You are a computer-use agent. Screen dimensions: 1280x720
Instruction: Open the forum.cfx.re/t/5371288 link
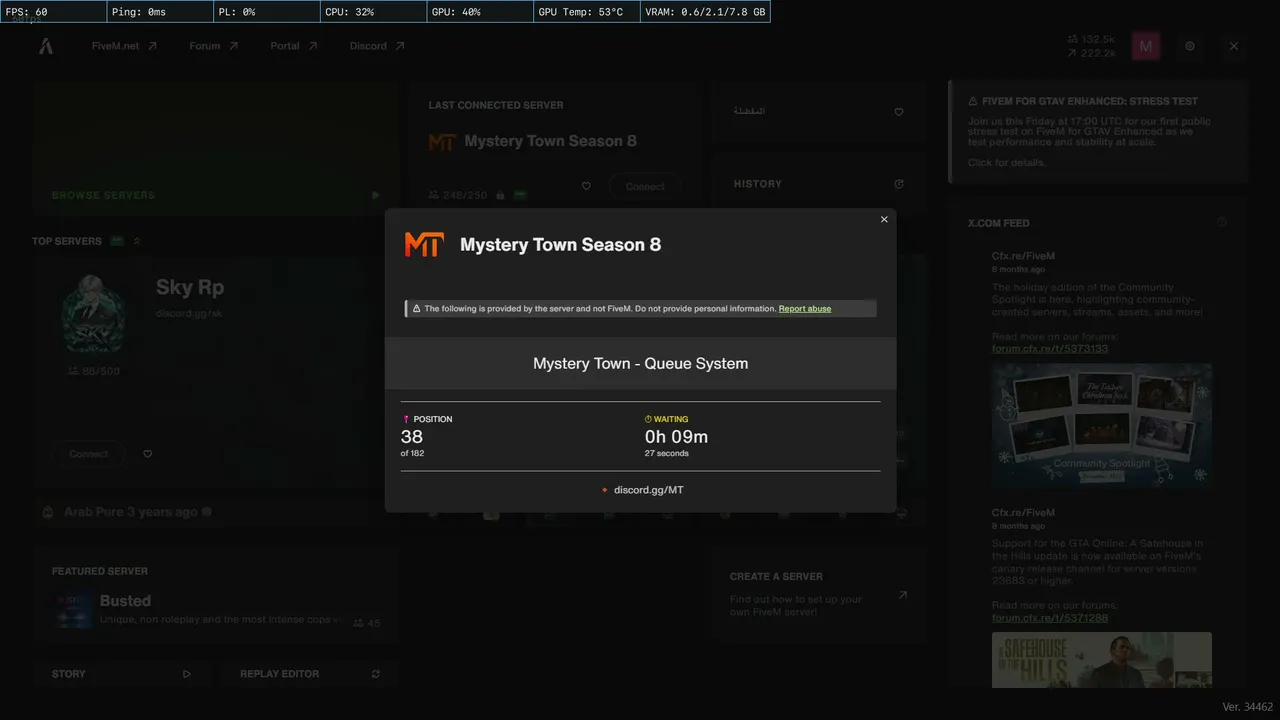pyautogui.click(x=1050, y=618)
